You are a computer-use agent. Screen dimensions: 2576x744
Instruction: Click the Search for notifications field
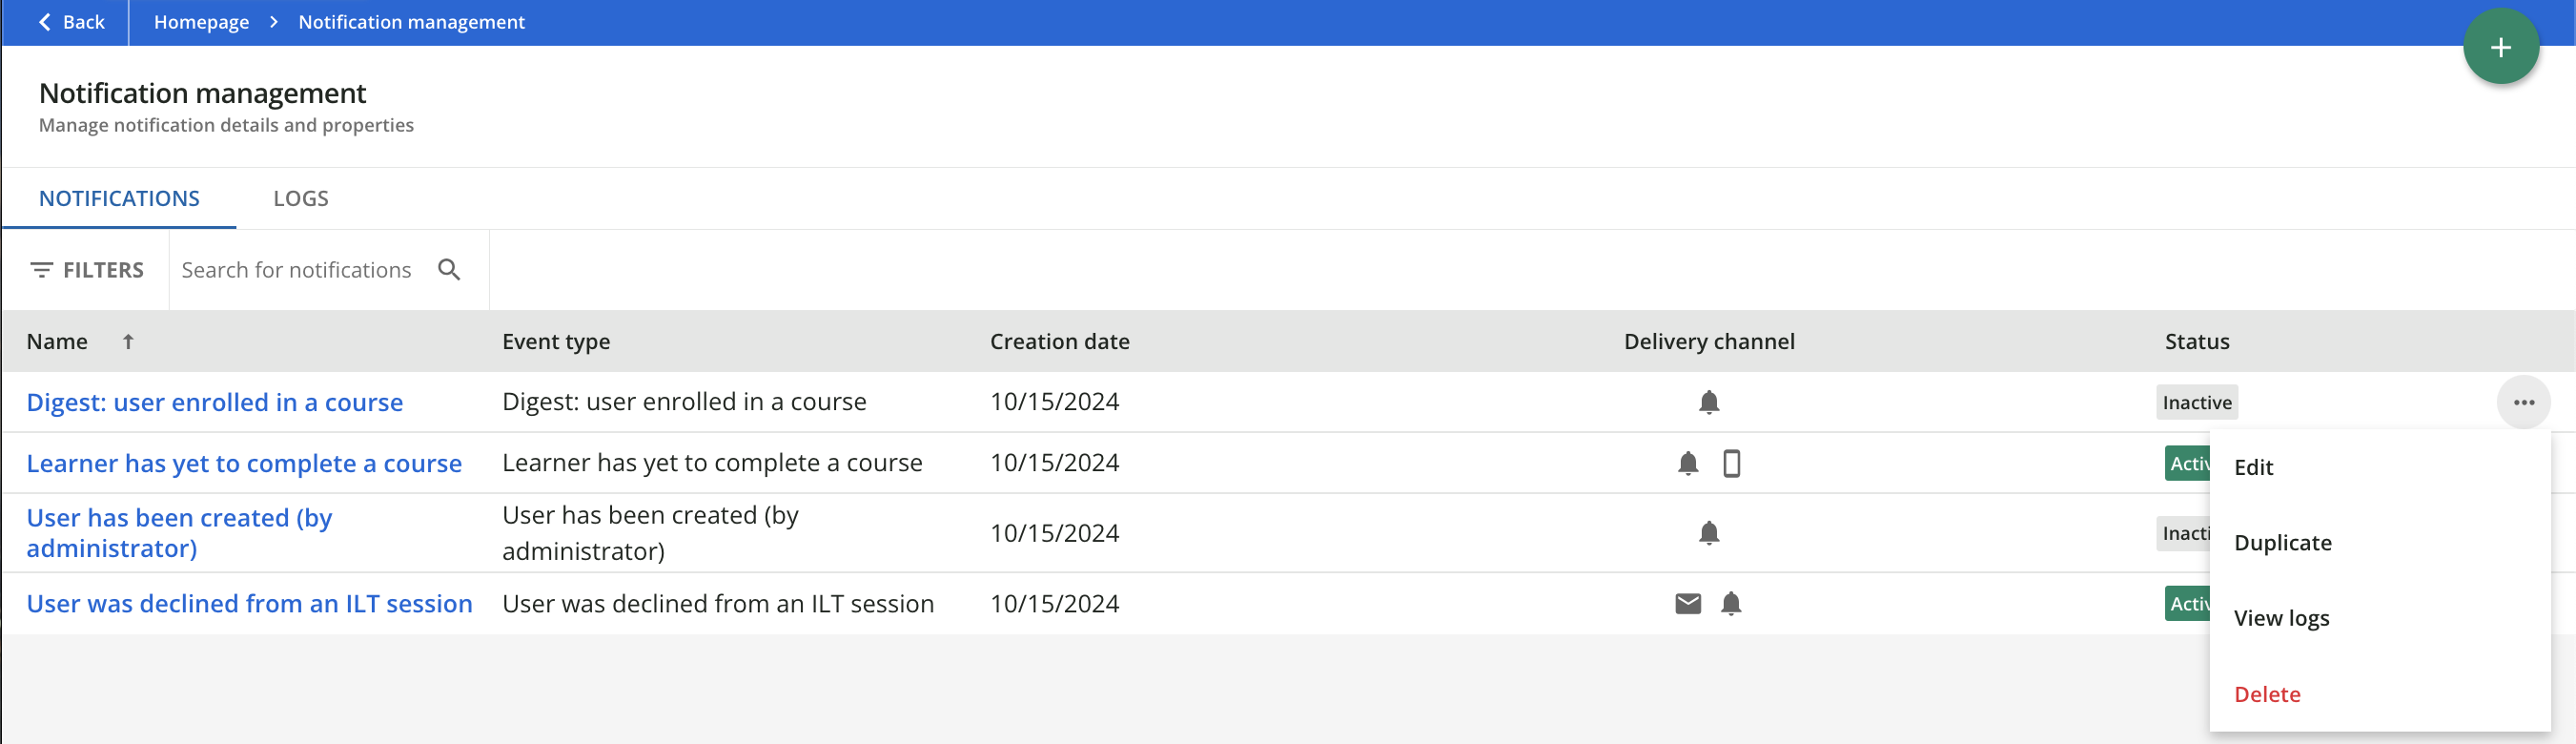point(296,270)
